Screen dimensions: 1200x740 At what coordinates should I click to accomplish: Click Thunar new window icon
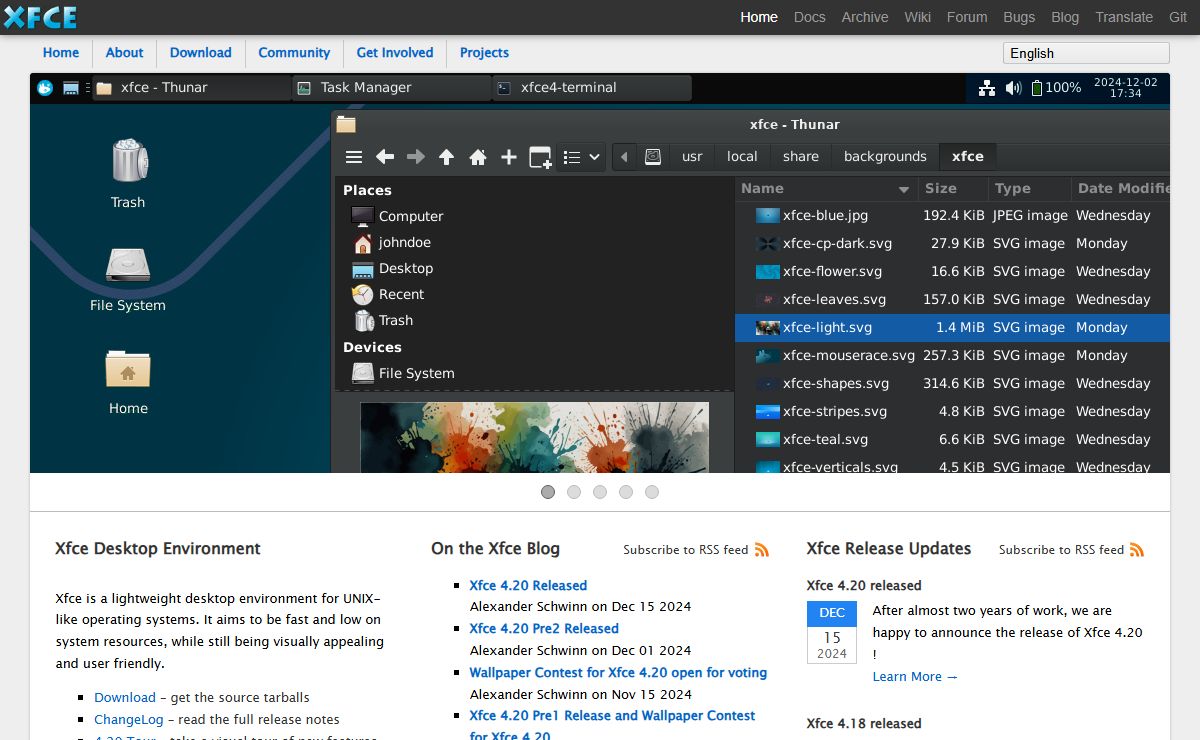pos(540,157)
